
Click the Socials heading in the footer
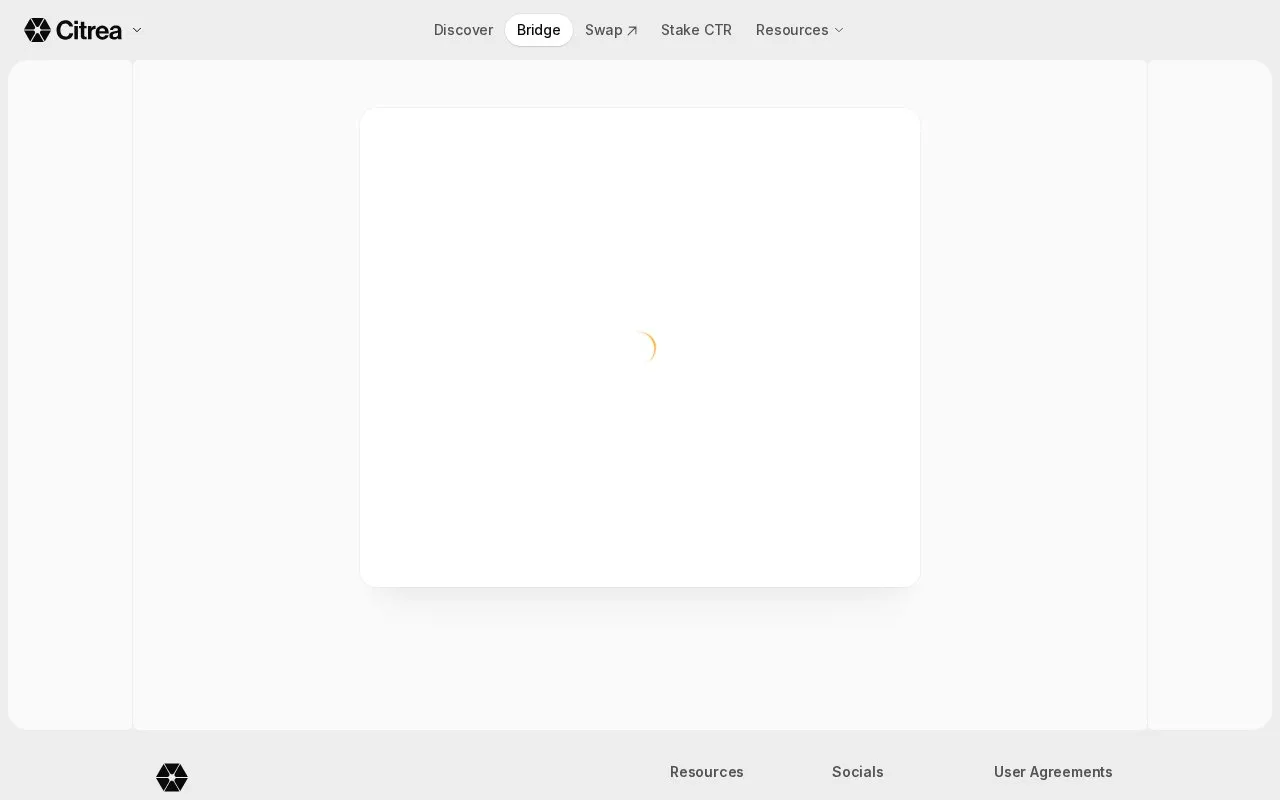click(858, 772)
